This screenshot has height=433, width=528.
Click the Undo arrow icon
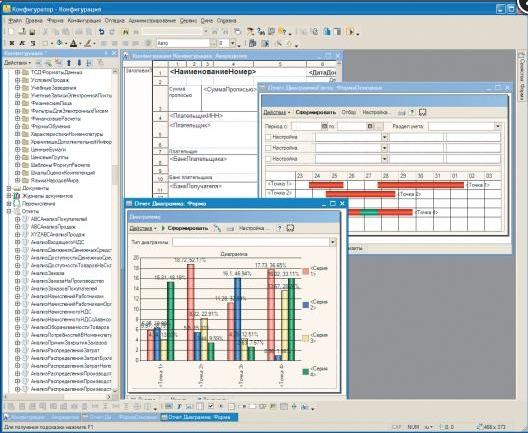coord(101,32)
